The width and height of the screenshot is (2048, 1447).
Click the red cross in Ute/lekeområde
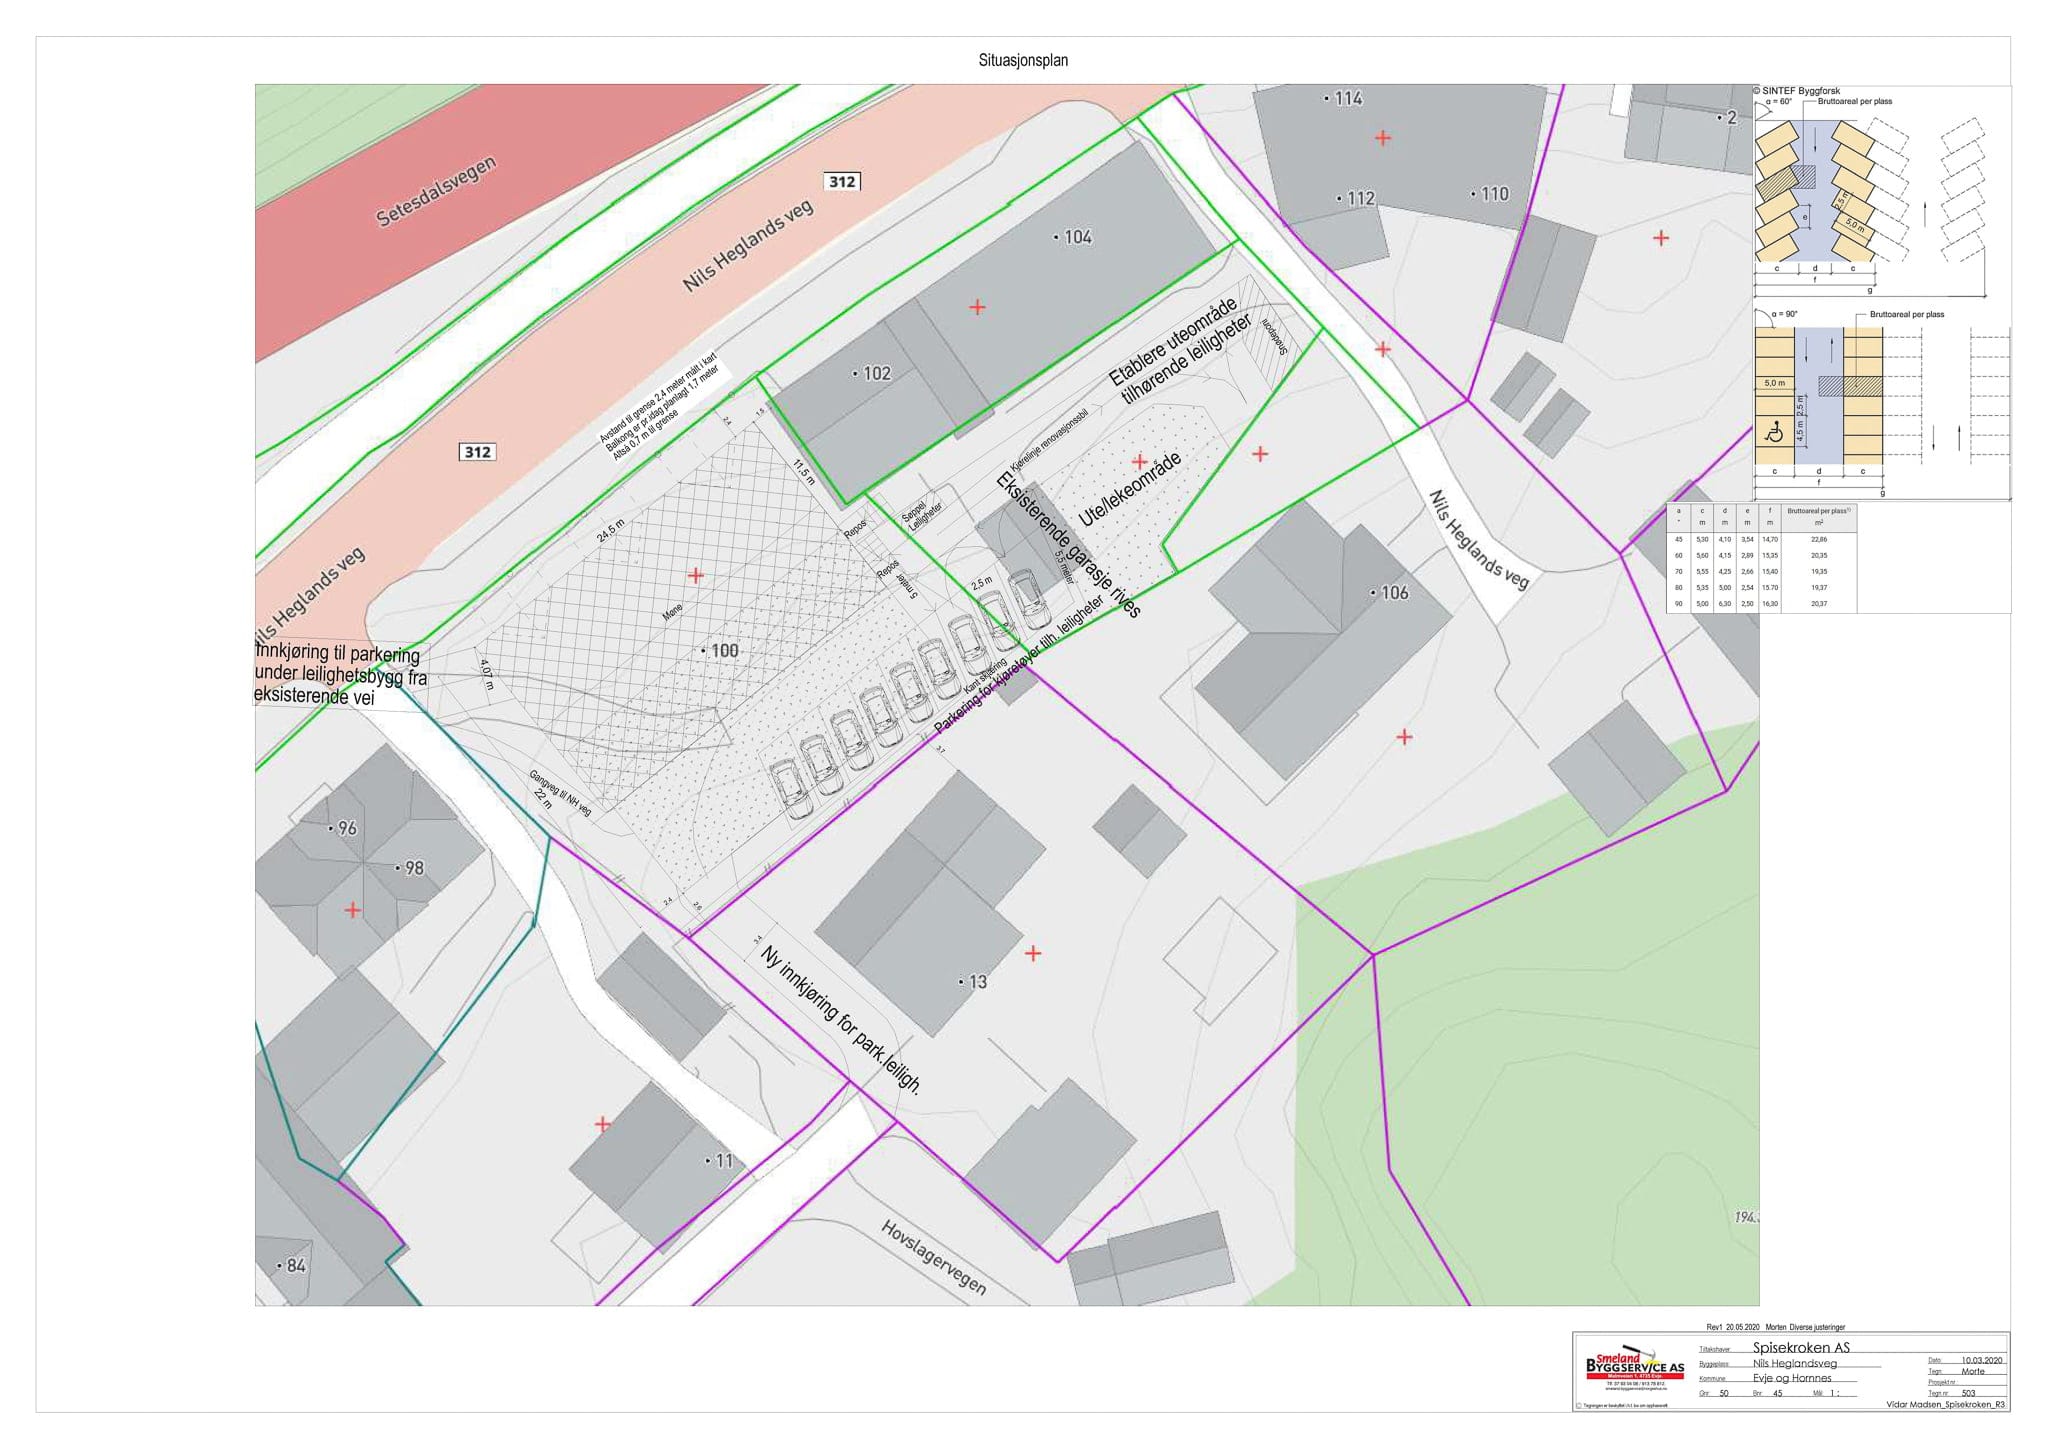tap(1139, 461)
